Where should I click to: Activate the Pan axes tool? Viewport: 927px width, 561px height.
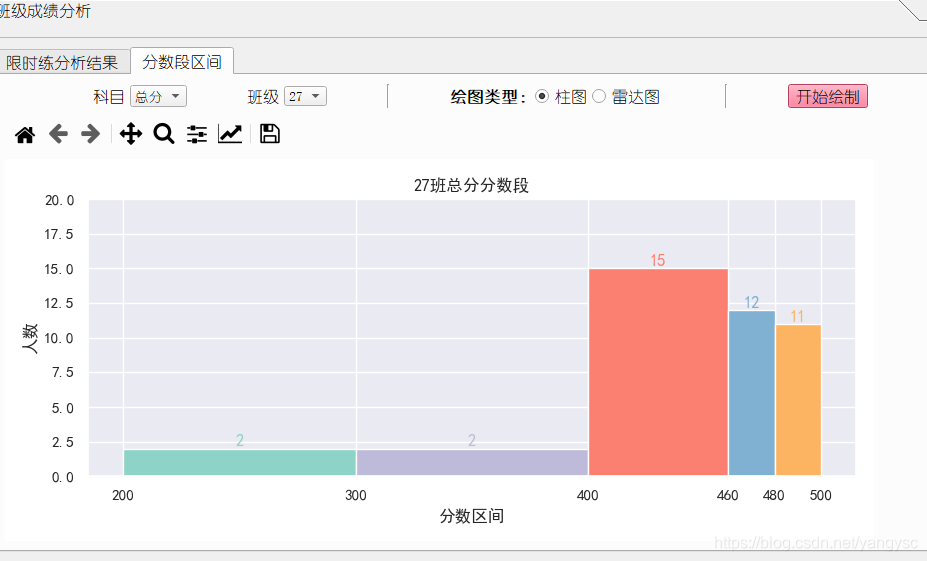131,134
